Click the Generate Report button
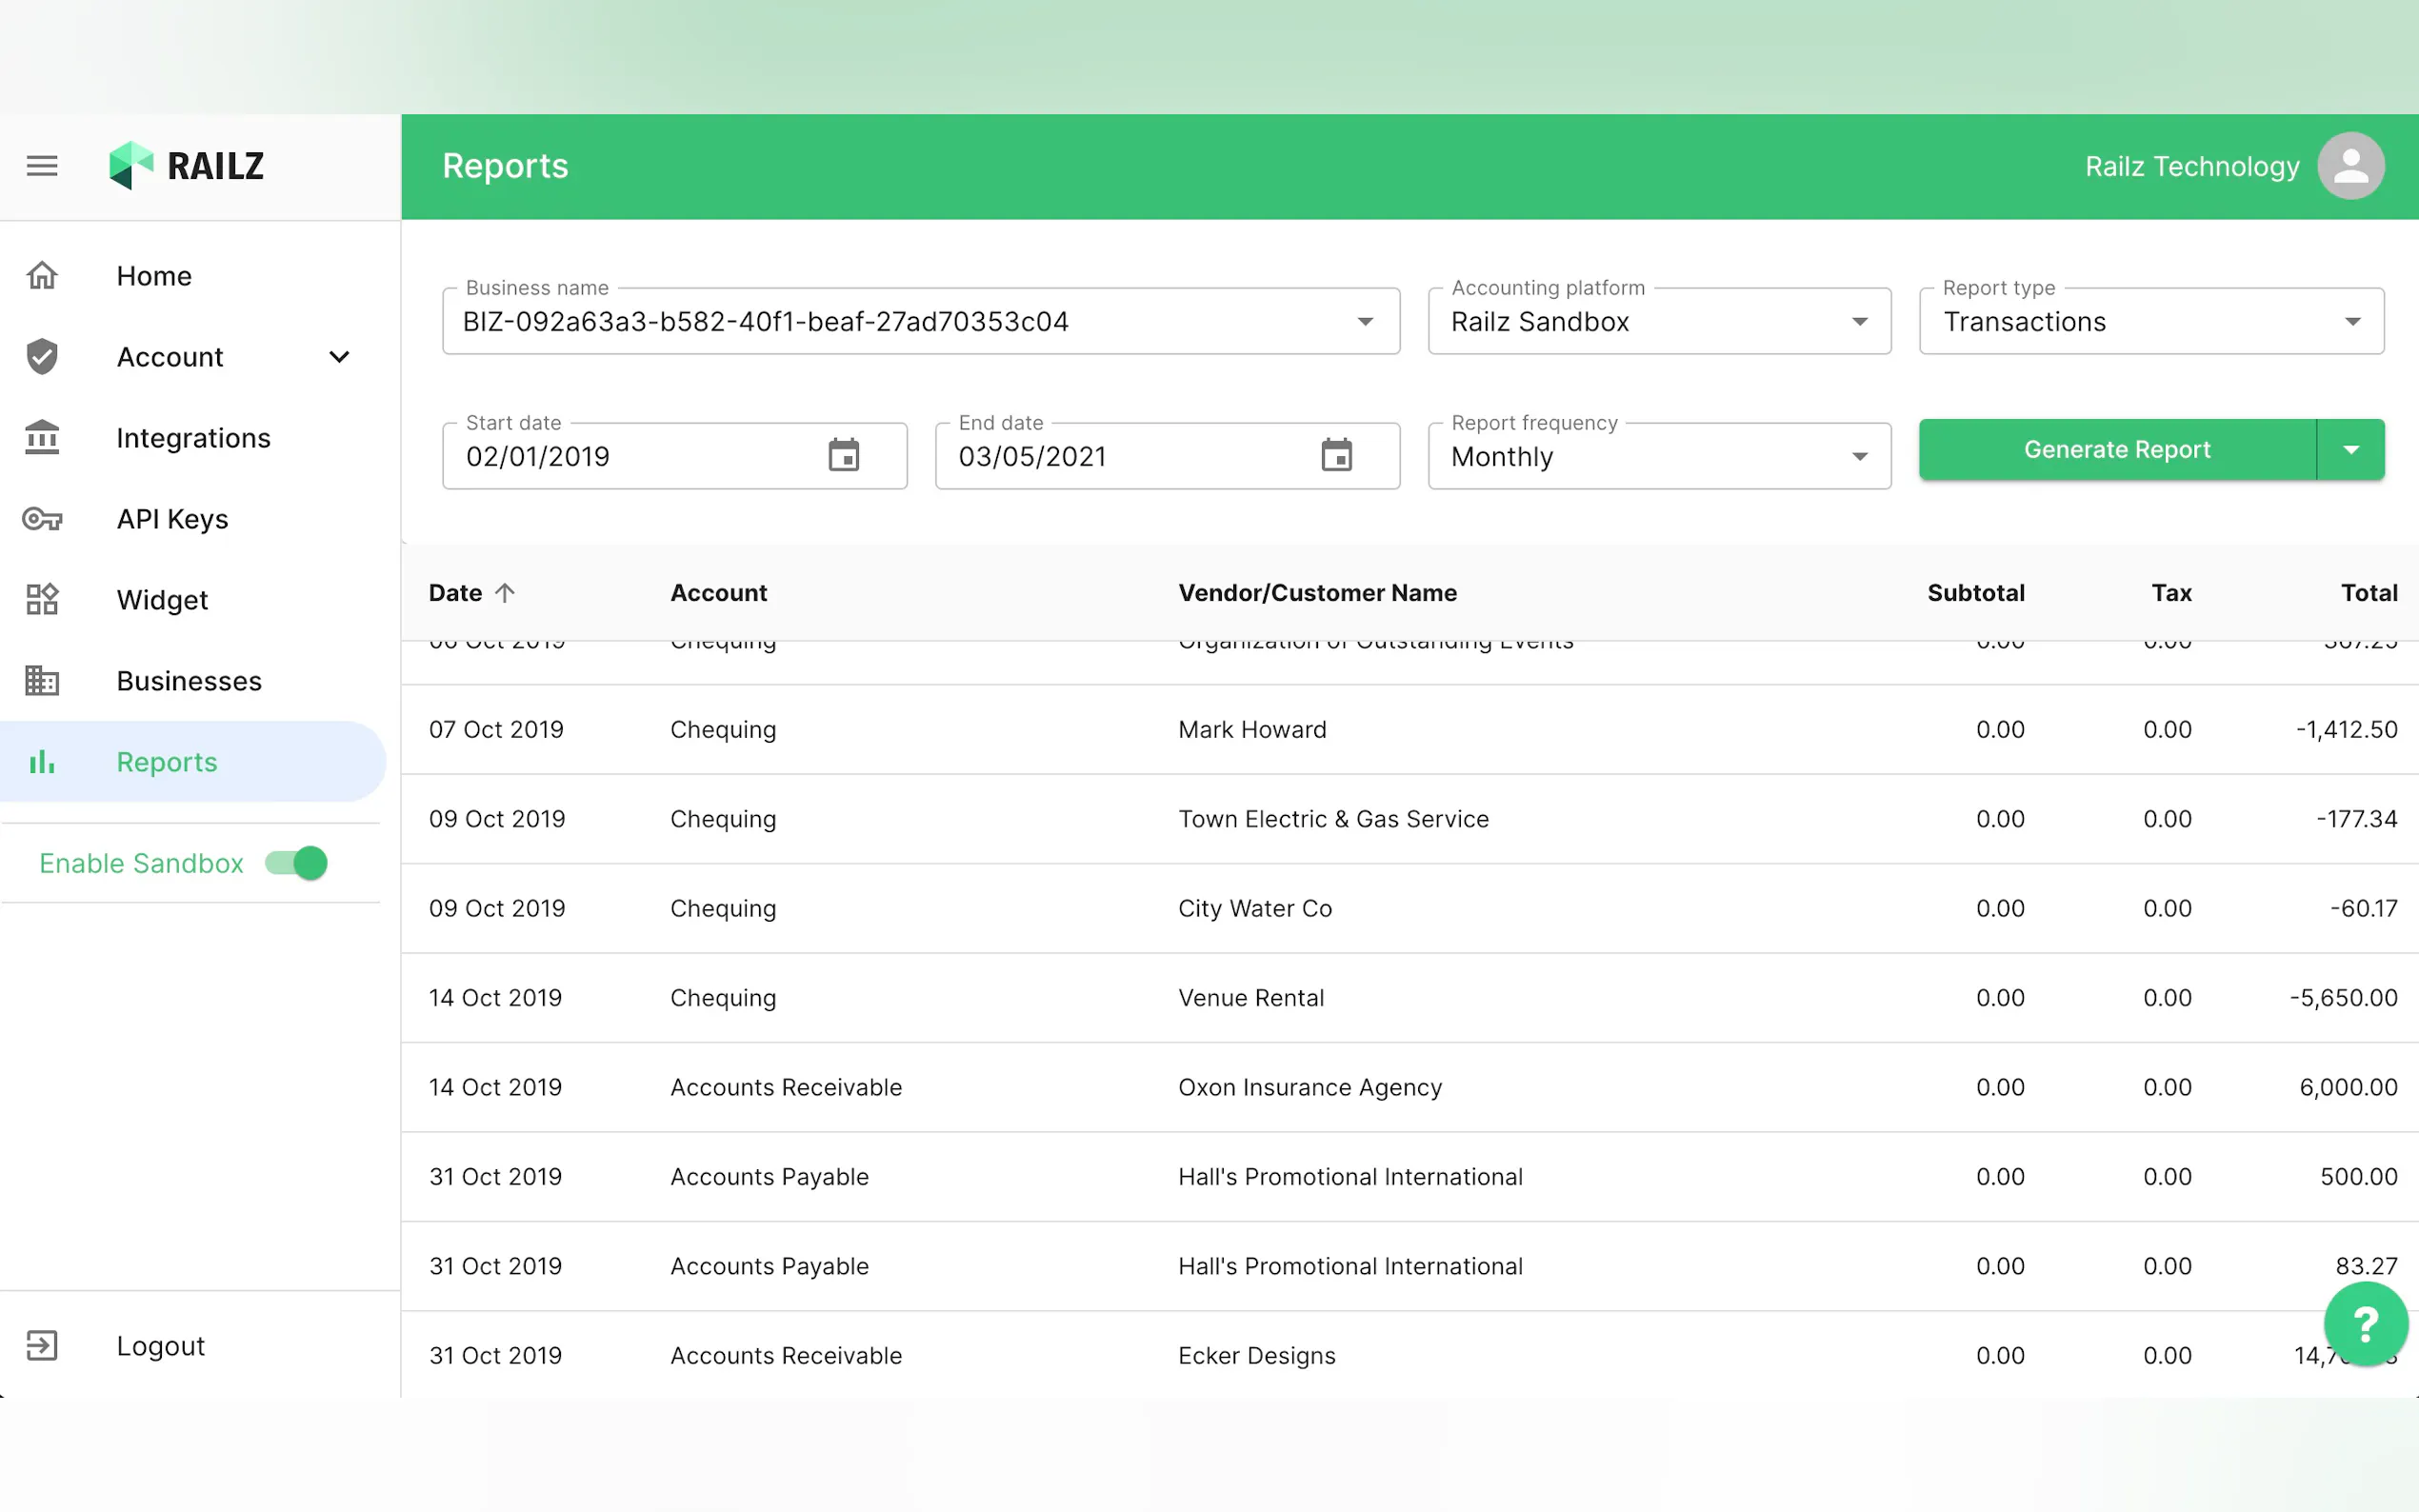The image size is (2419, 1512). [2116, 450]
